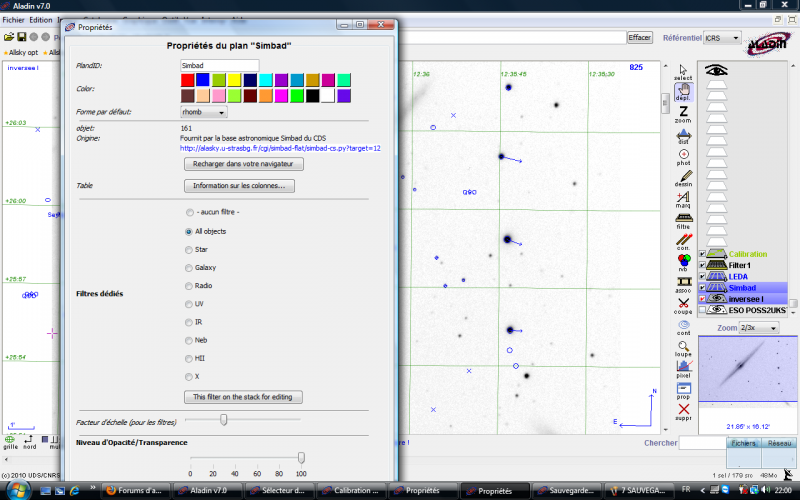This screenshot has width=800, height=500.
Task: Activate the zoom Z tool
Action: click(683, 114)
